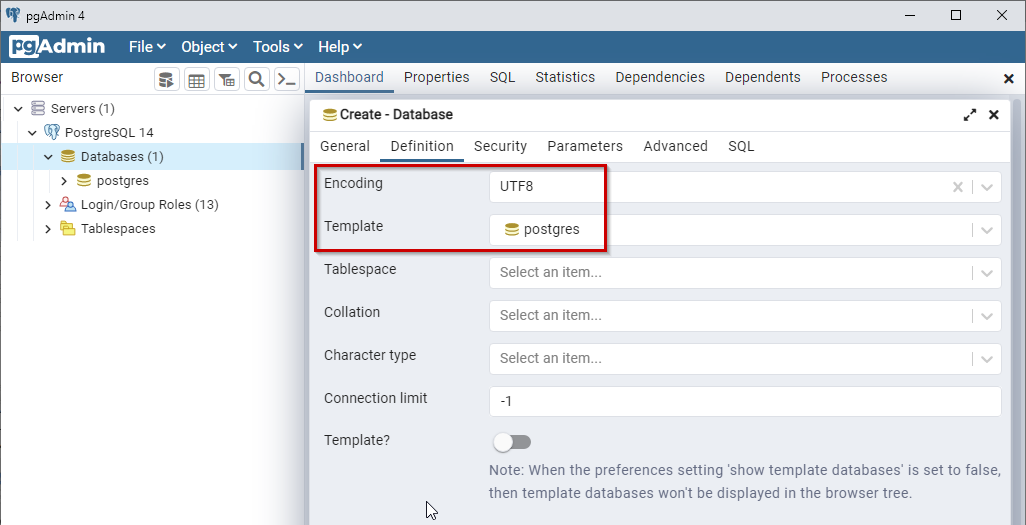Select the Servers (1) tree row

[152, 109]
